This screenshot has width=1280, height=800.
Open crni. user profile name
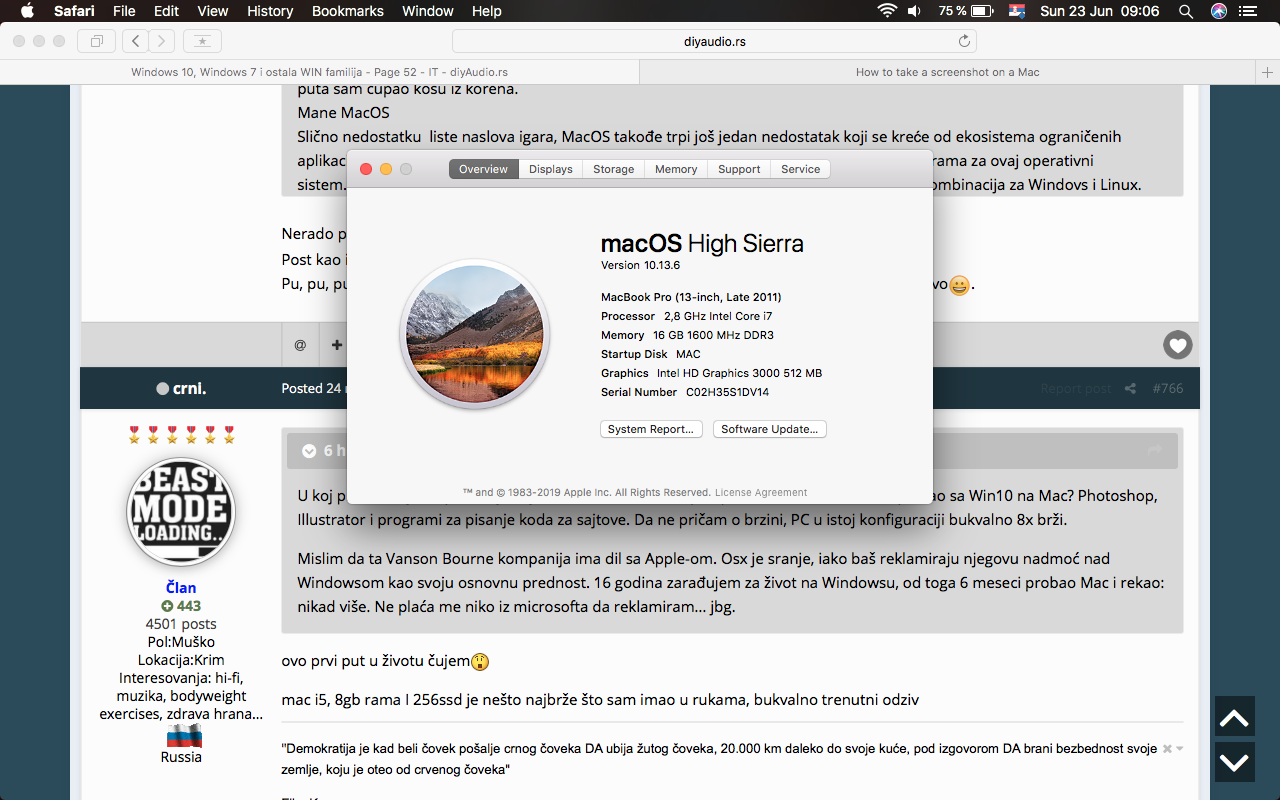pos(189,388)
